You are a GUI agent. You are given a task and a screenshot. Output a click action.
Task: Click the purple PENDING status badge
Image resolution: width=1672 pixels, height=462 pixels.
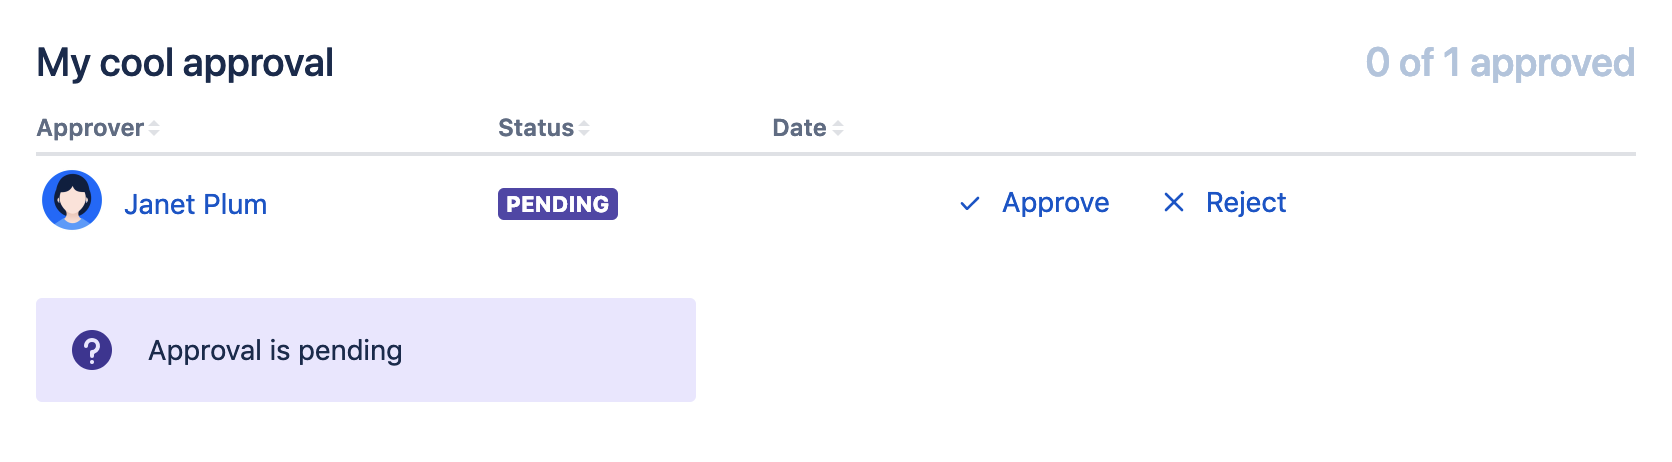557,204
